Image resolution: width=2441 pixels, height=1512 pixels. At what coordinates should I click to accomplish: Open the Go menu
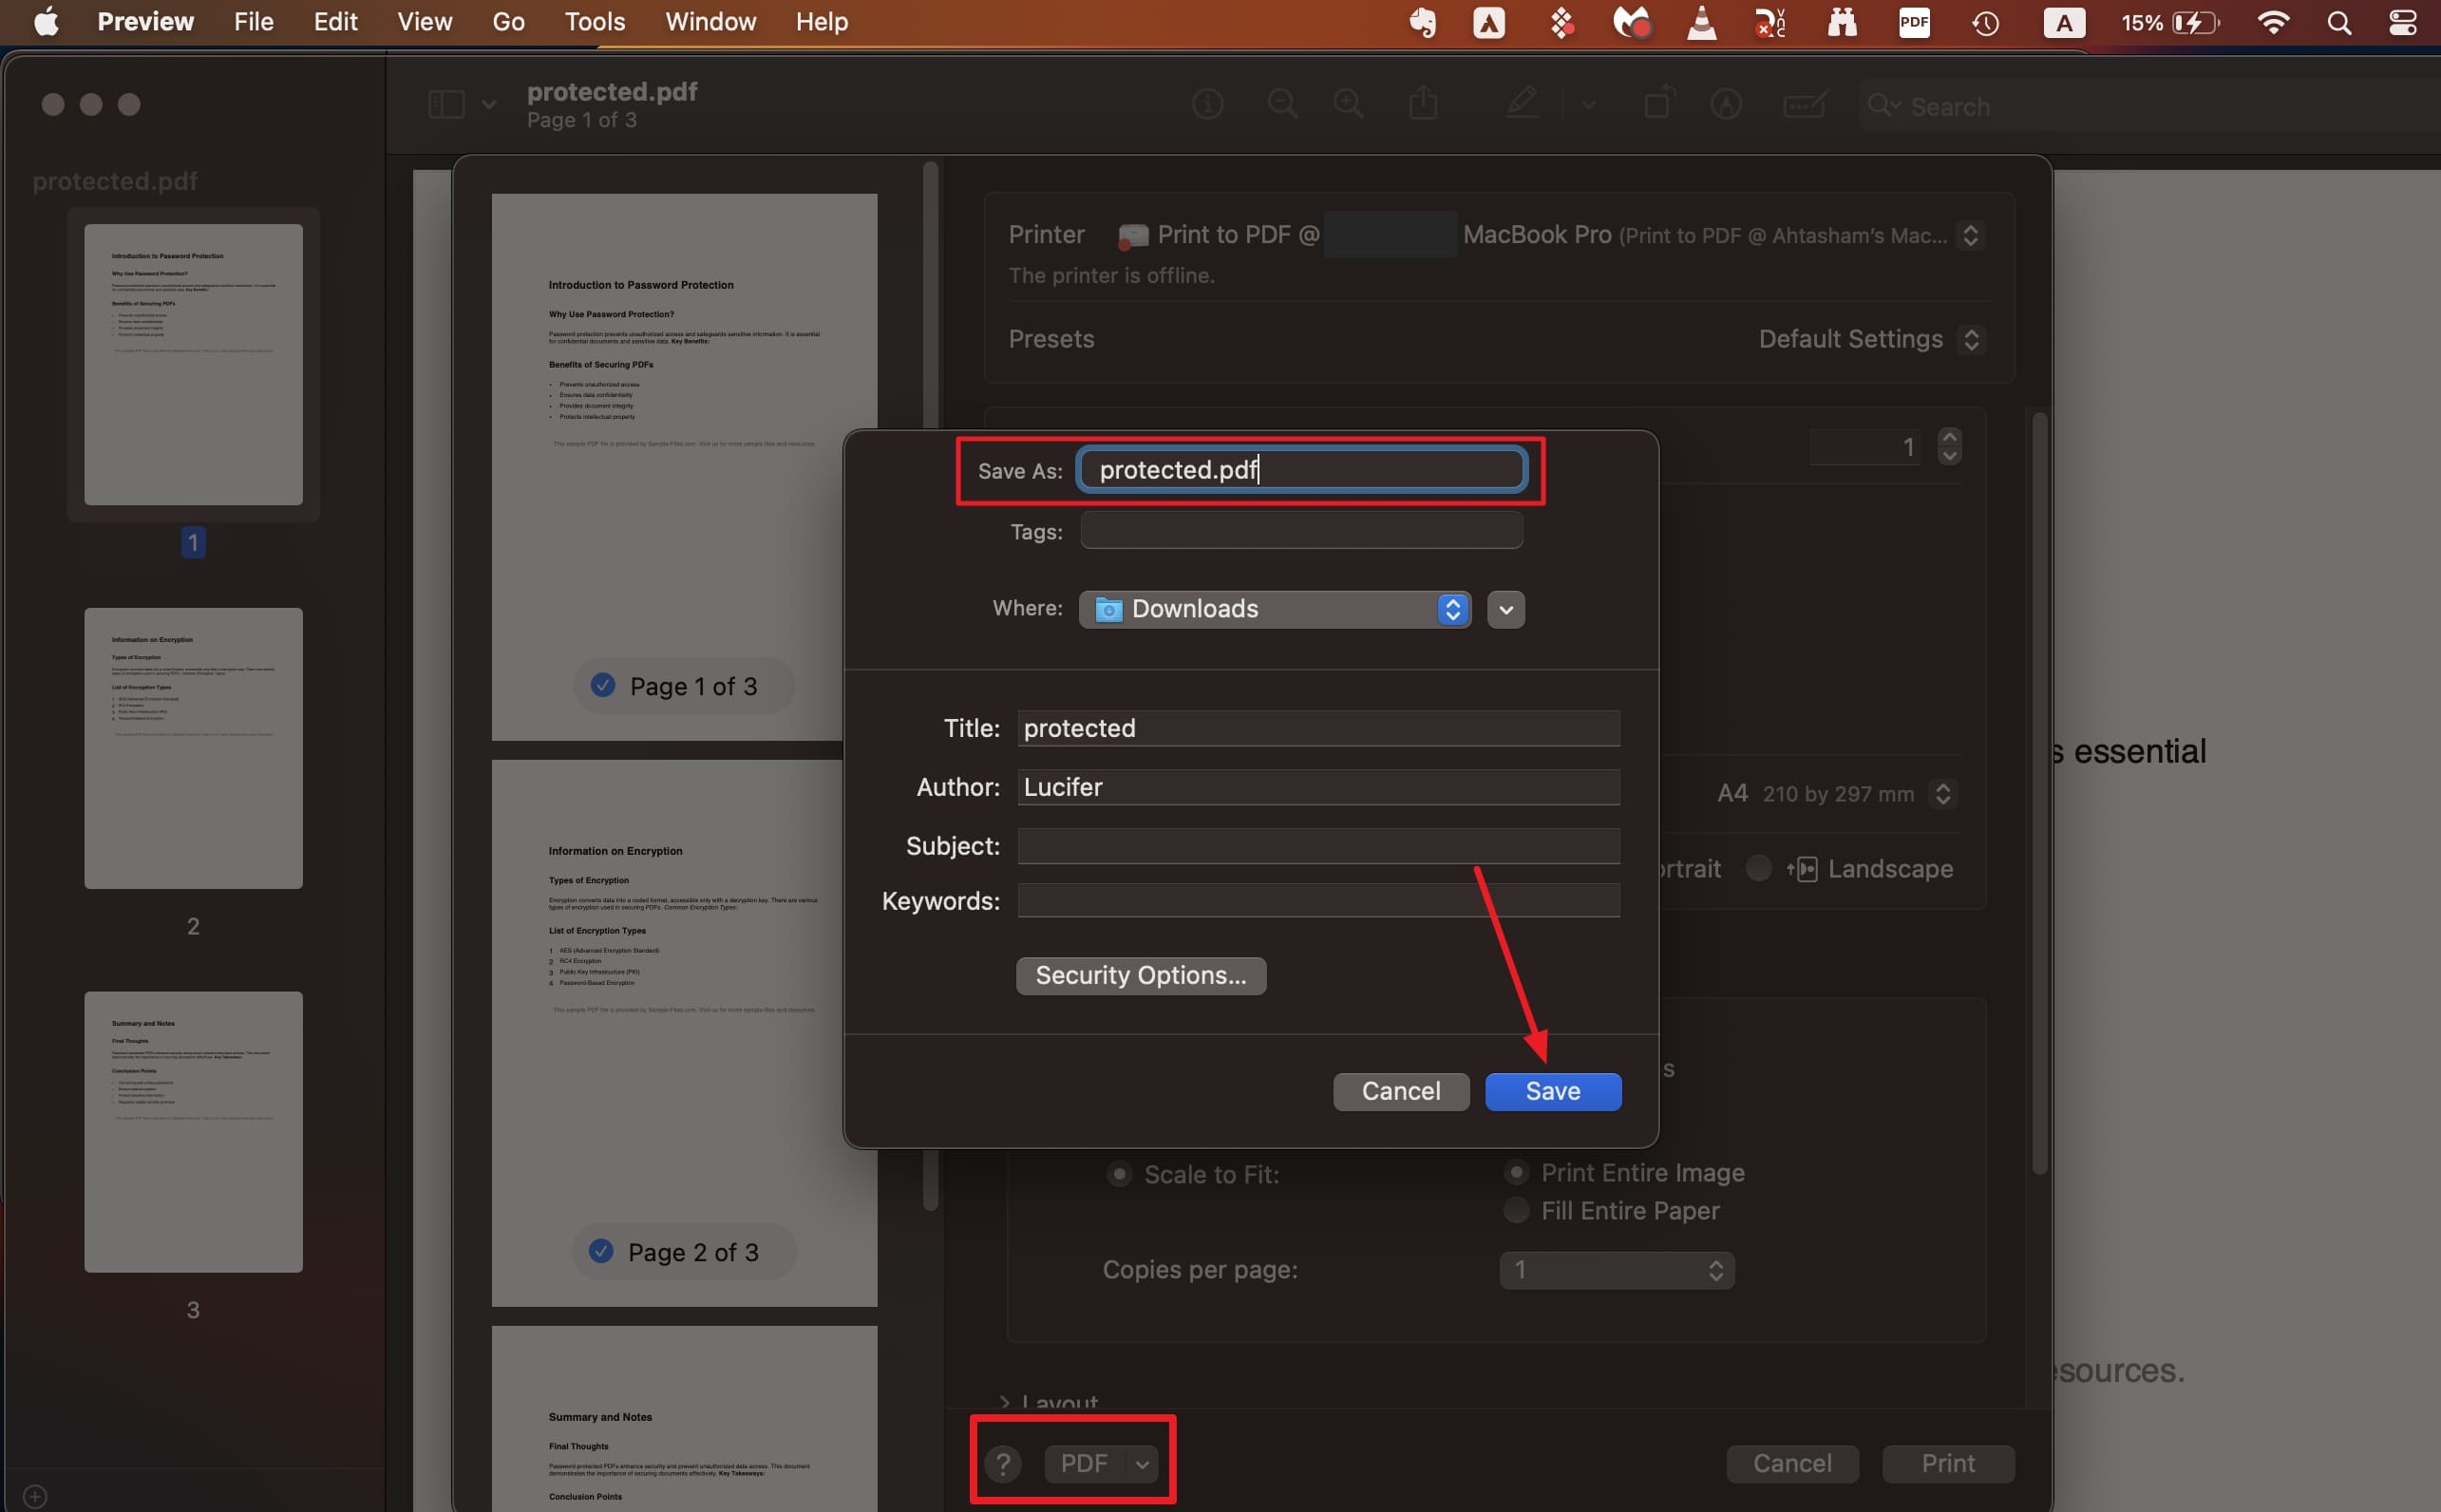pos(508,22)
